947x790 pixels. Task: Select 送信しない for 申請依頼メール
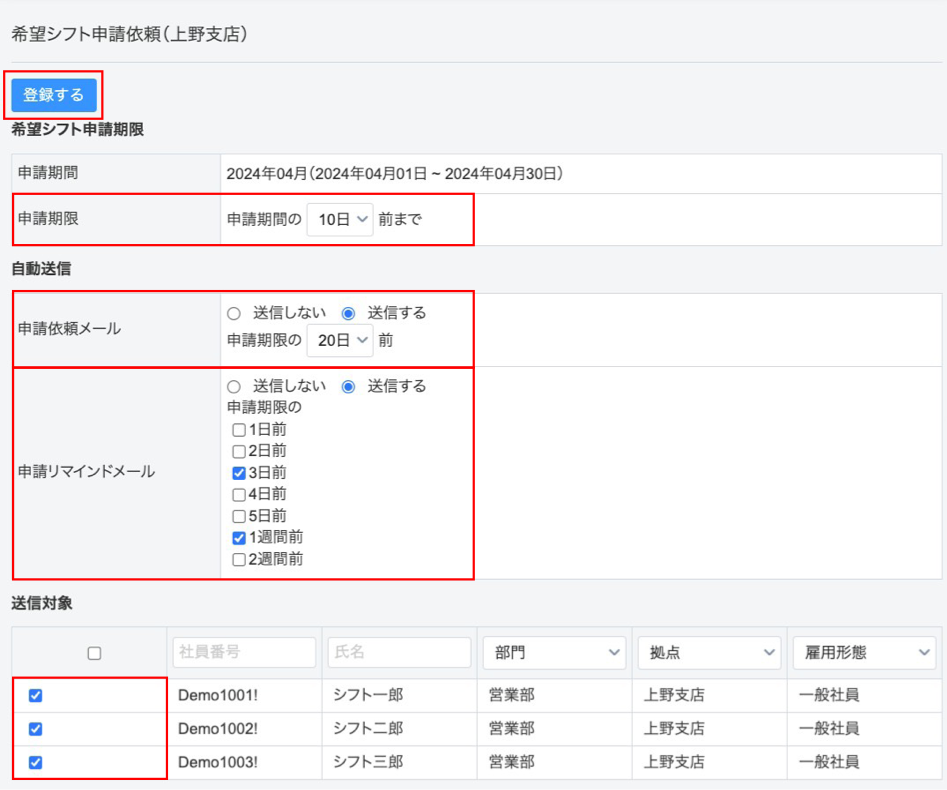tap(234, 313)
